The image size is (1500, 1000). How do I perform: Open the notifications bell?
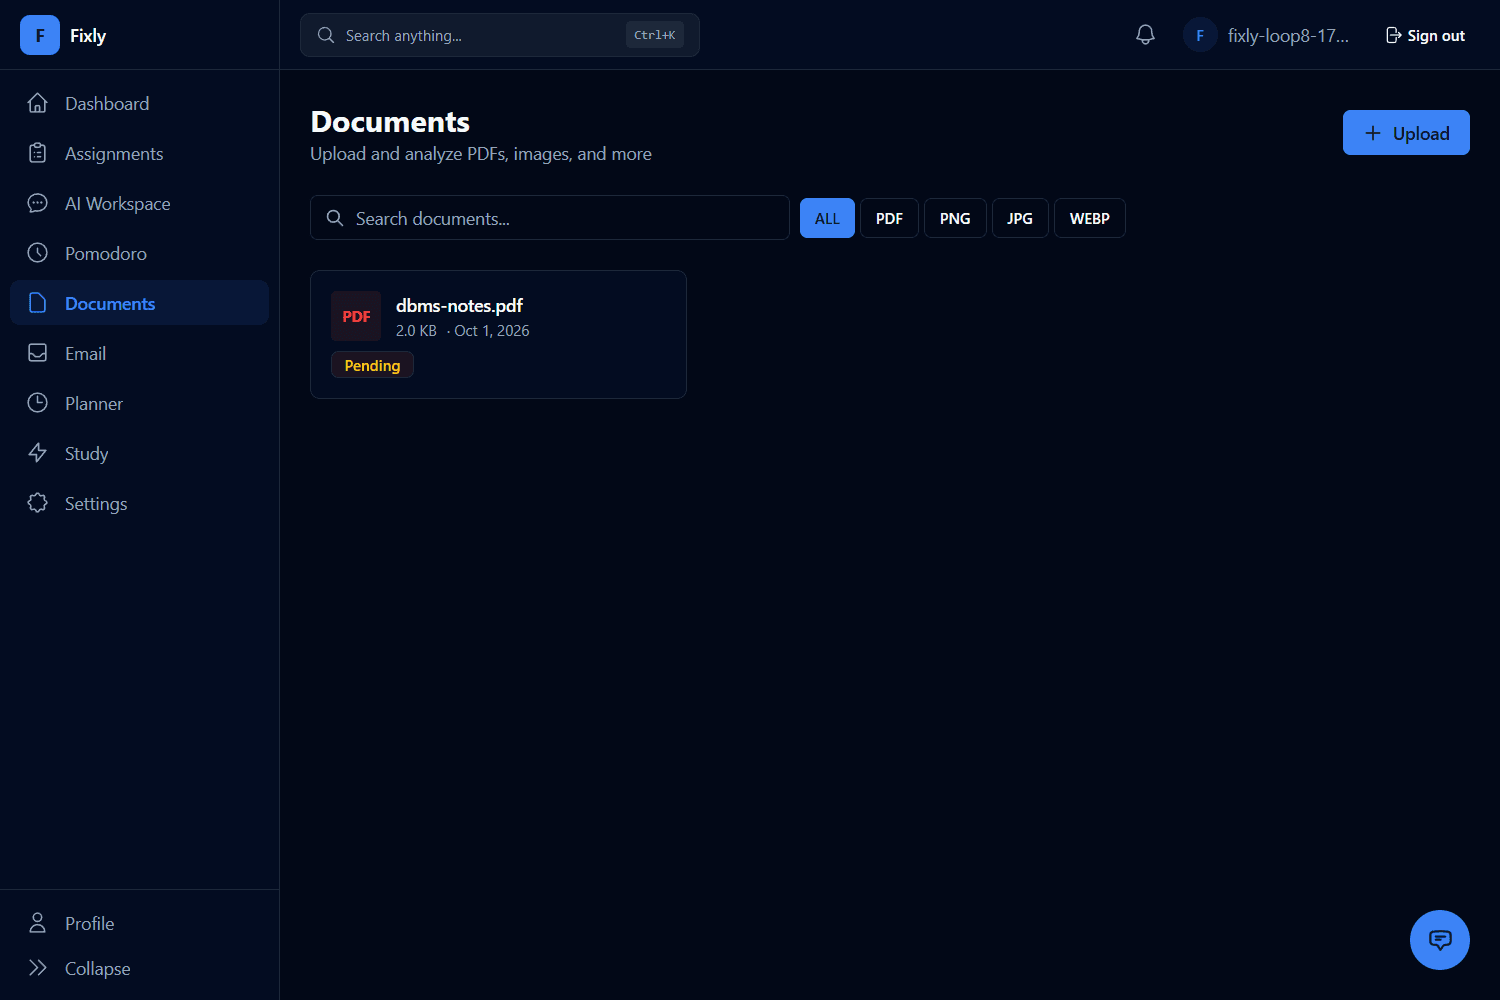point(1146,35)
